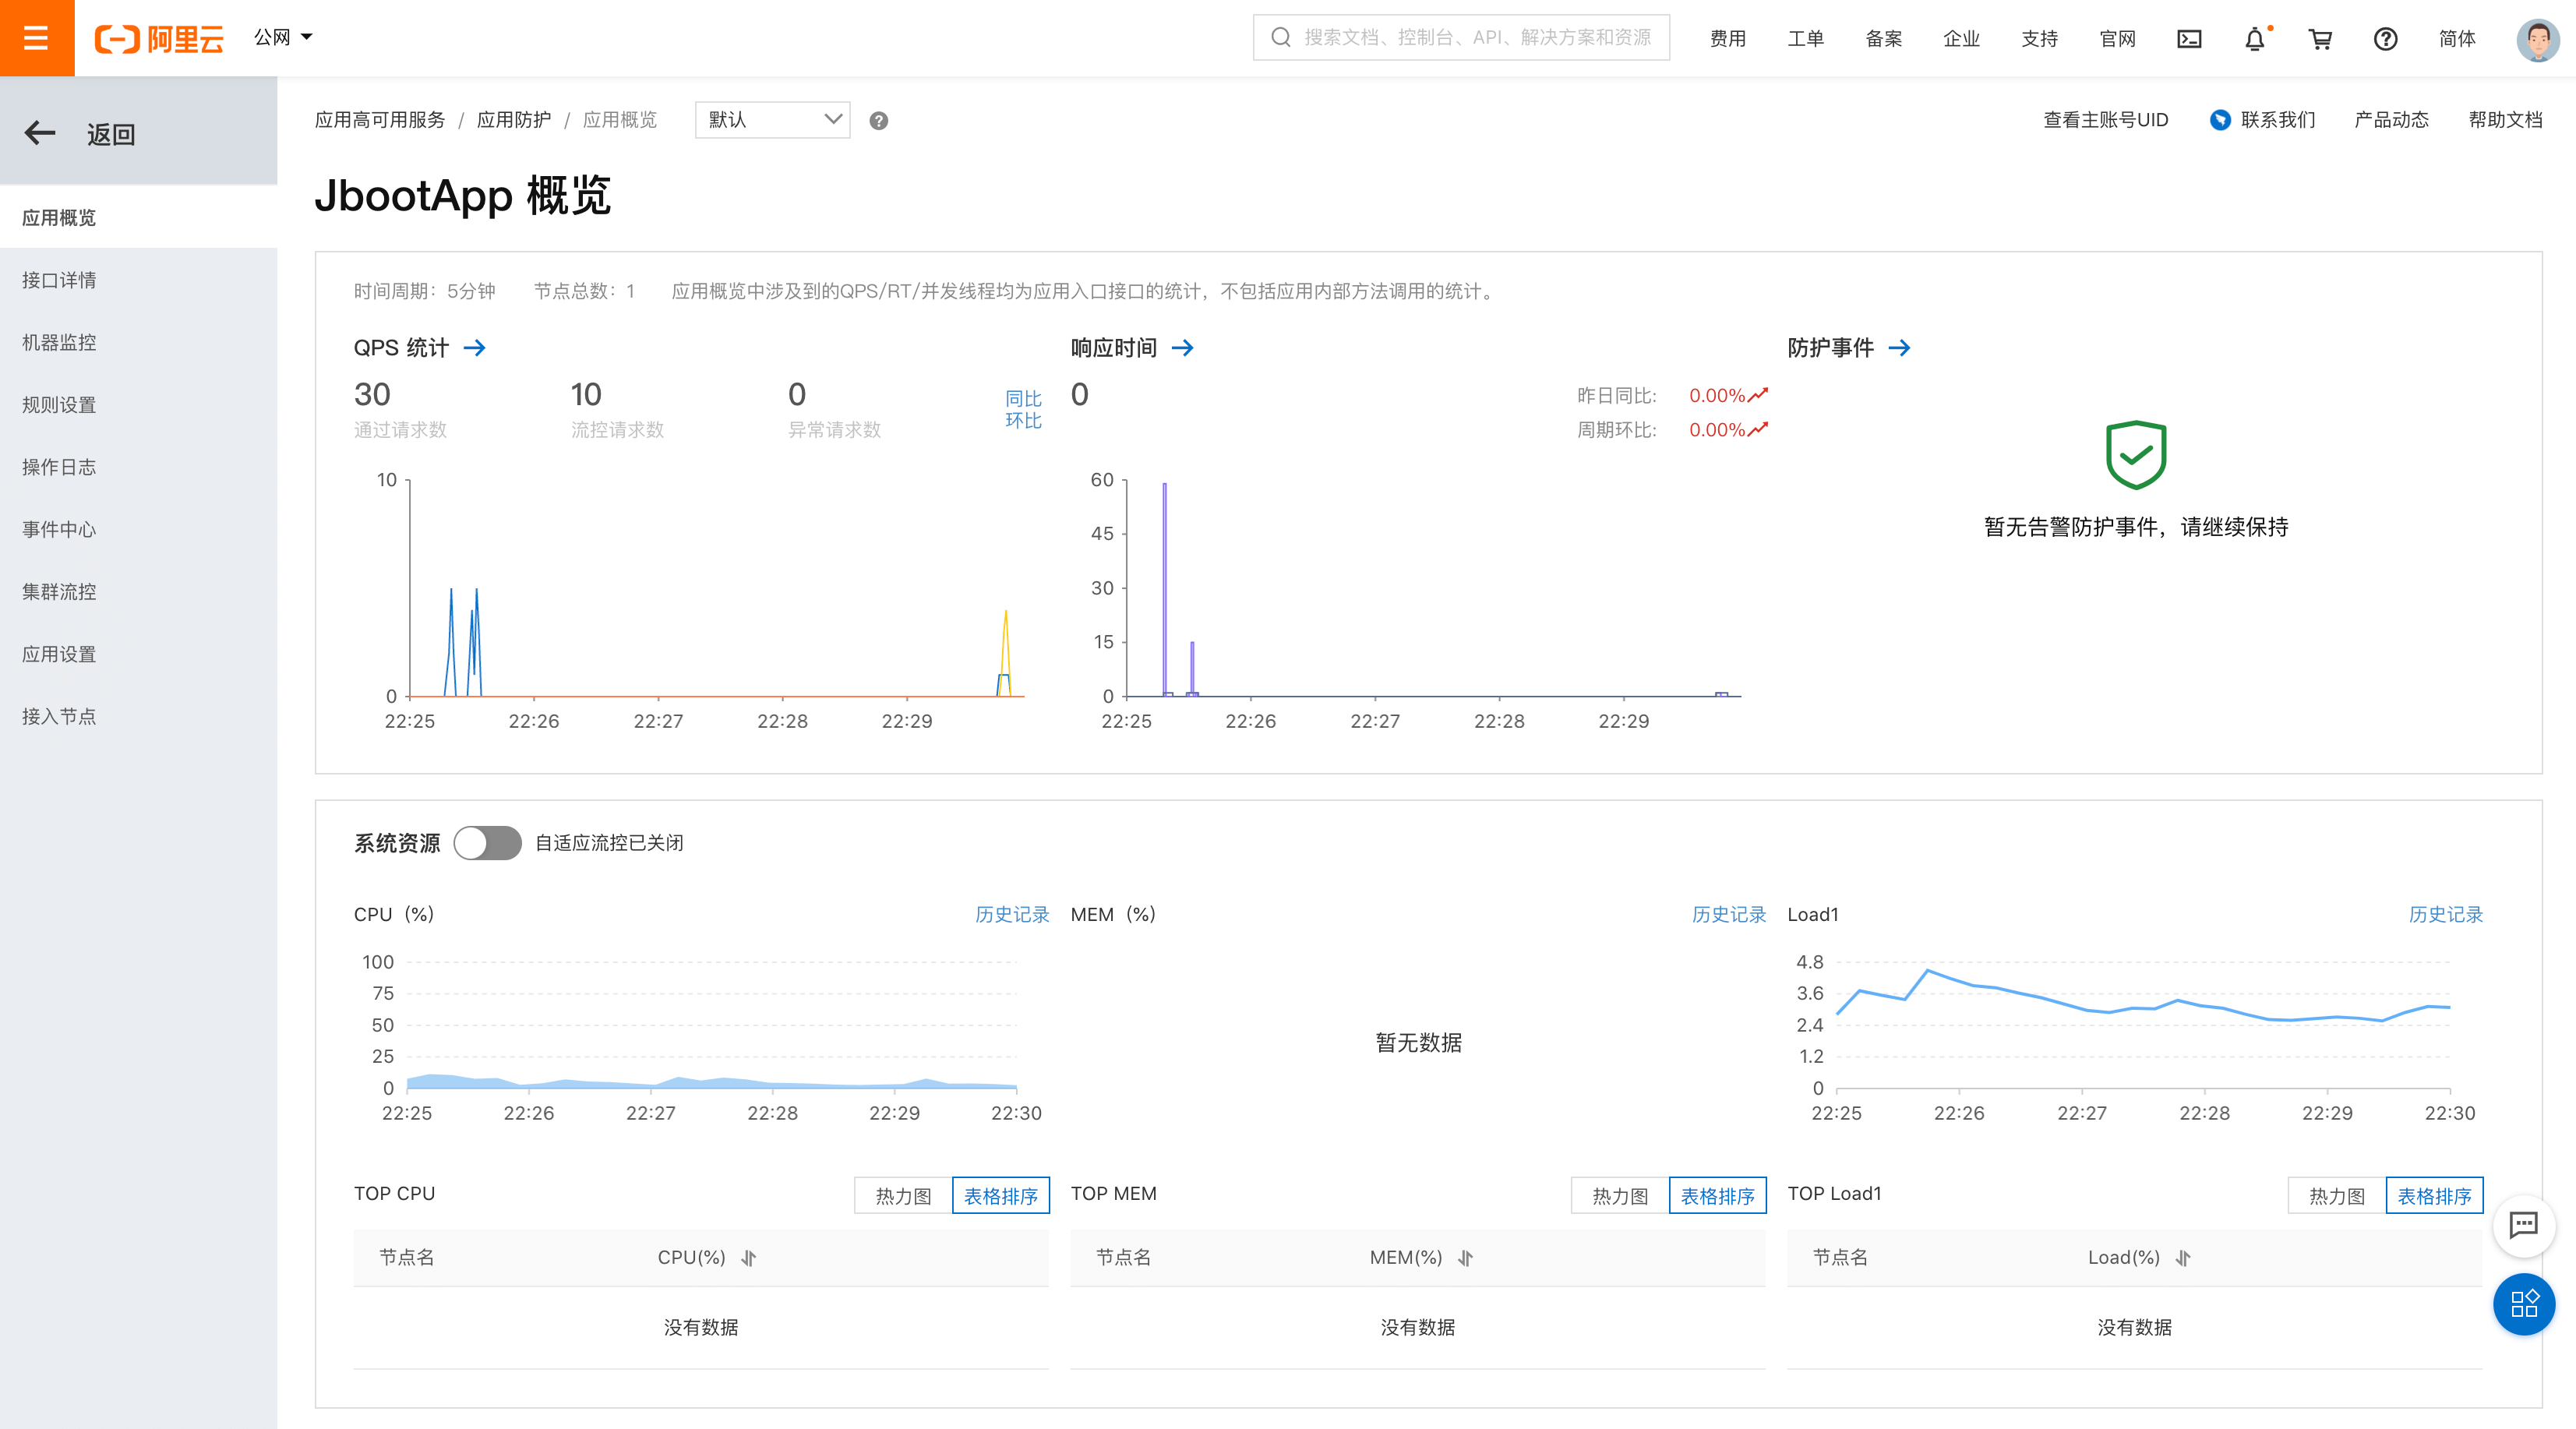The image size is (2576, 1429).
Task: Open the Cloud Shell terminal icon
Action: point(2189,39)
